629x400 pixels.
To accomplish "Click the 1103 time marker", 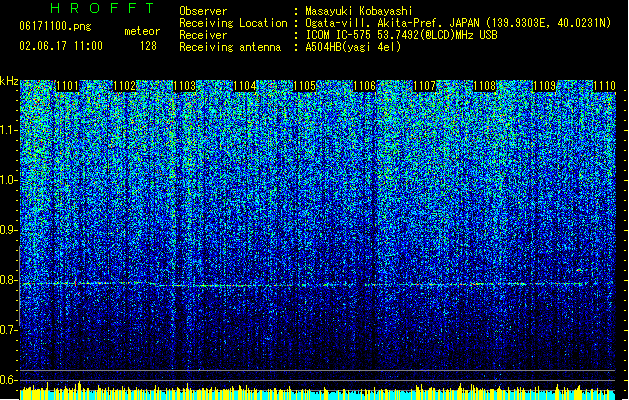I will tap(185, 86).
